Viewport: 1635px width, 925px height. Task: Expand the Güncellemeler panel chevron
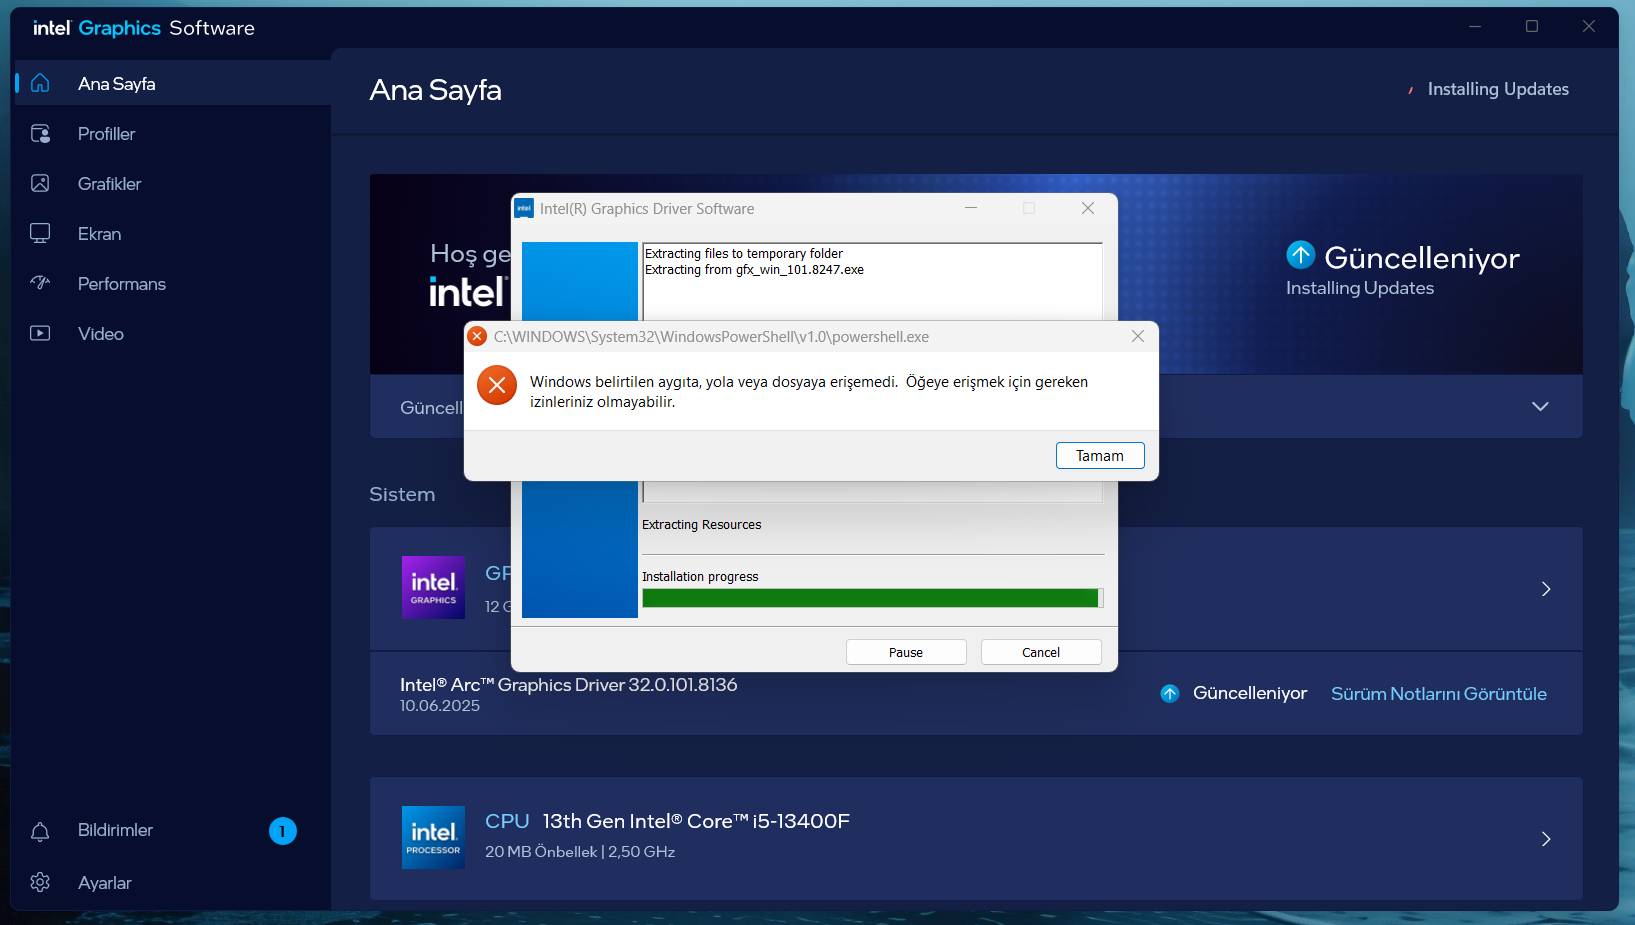pos(1540,406)
